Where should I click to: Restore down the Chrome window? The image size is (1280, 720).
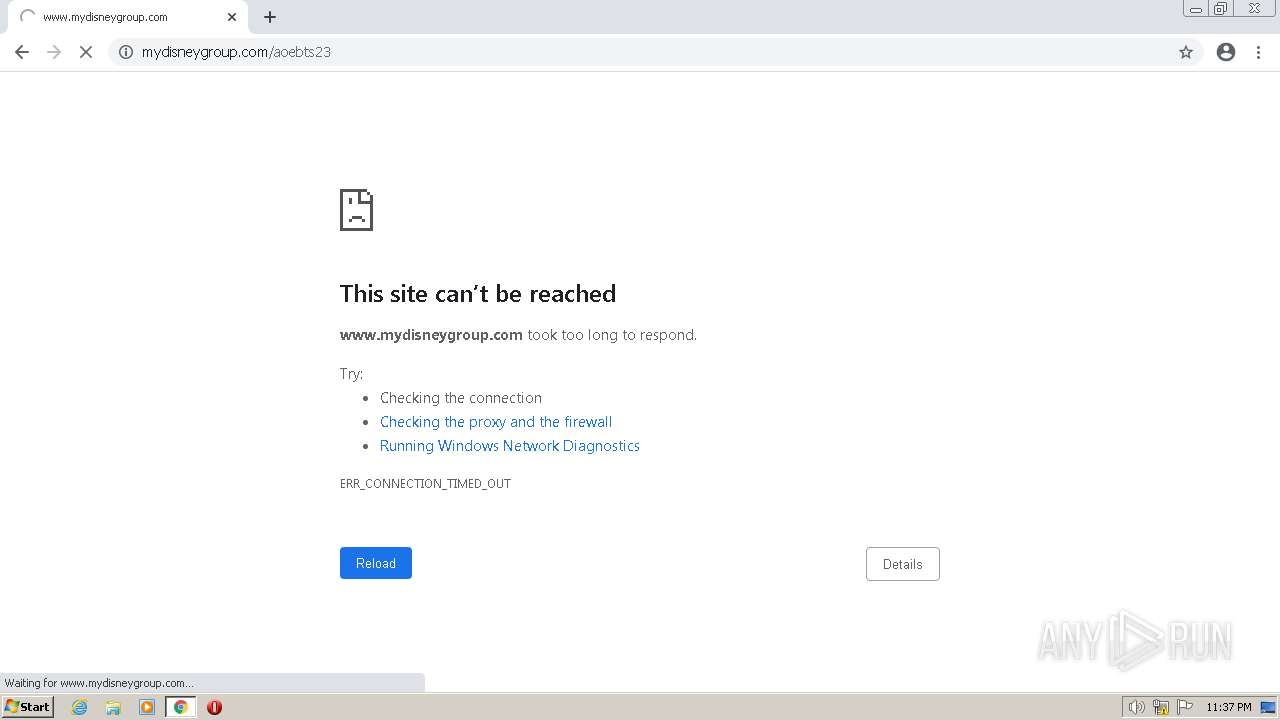[x=1222, y=8]
